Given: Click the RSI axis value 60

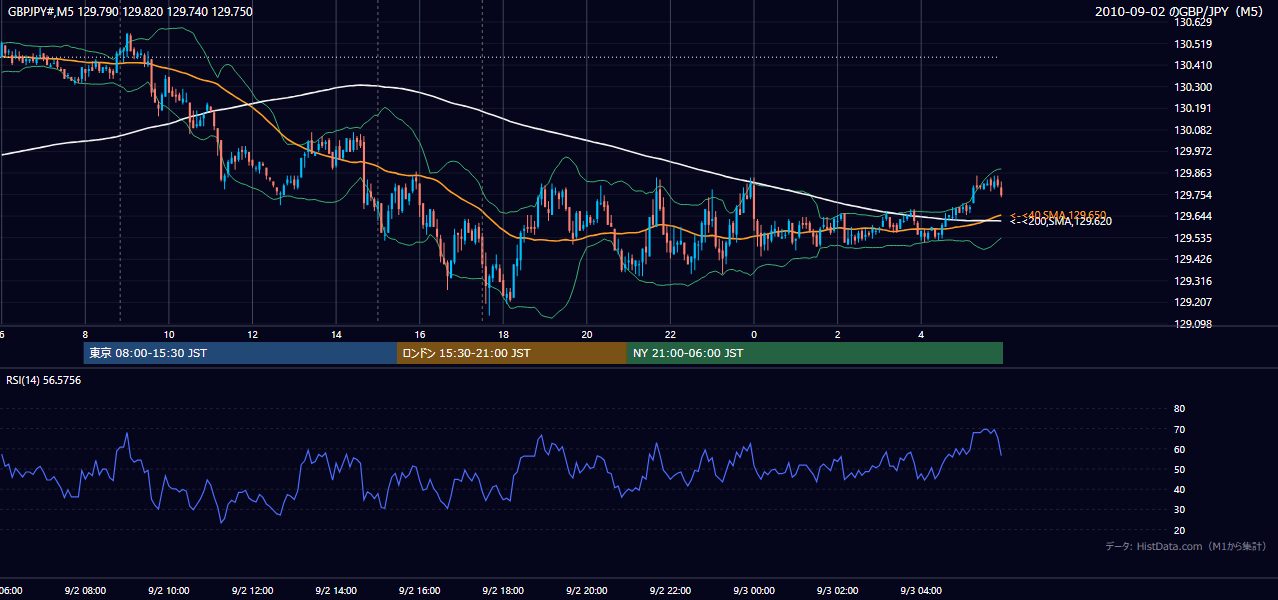Looking at the screenshot, I should (1179, 449).
